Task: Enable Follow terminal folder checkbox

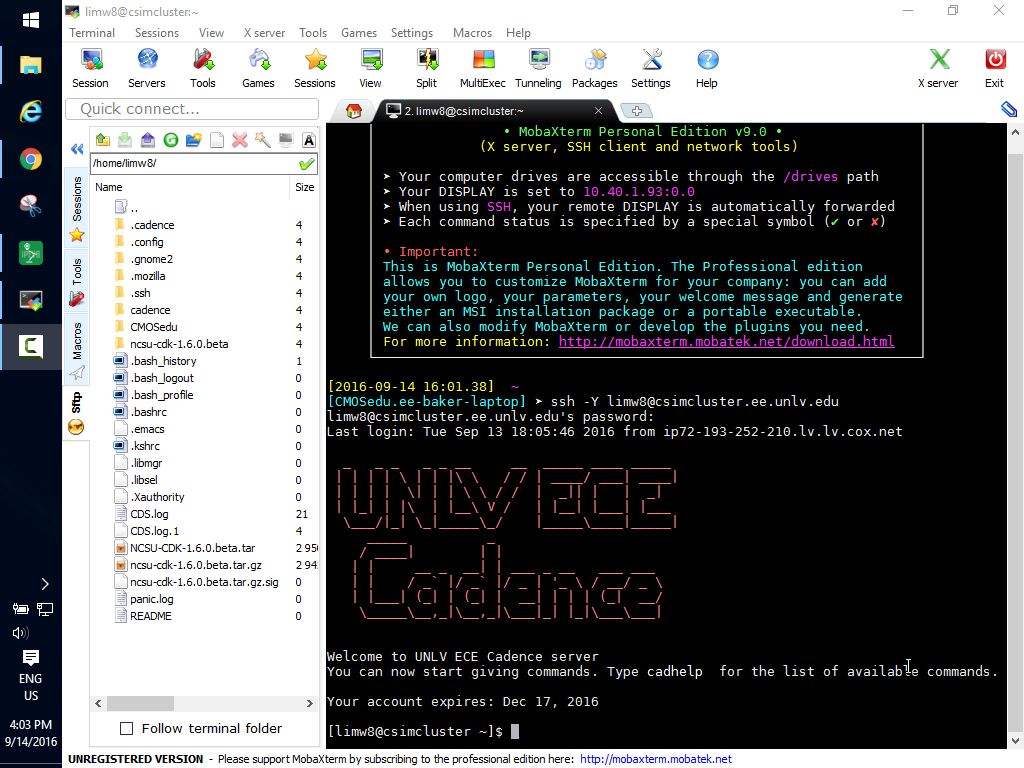Action: tap(127, 728)
